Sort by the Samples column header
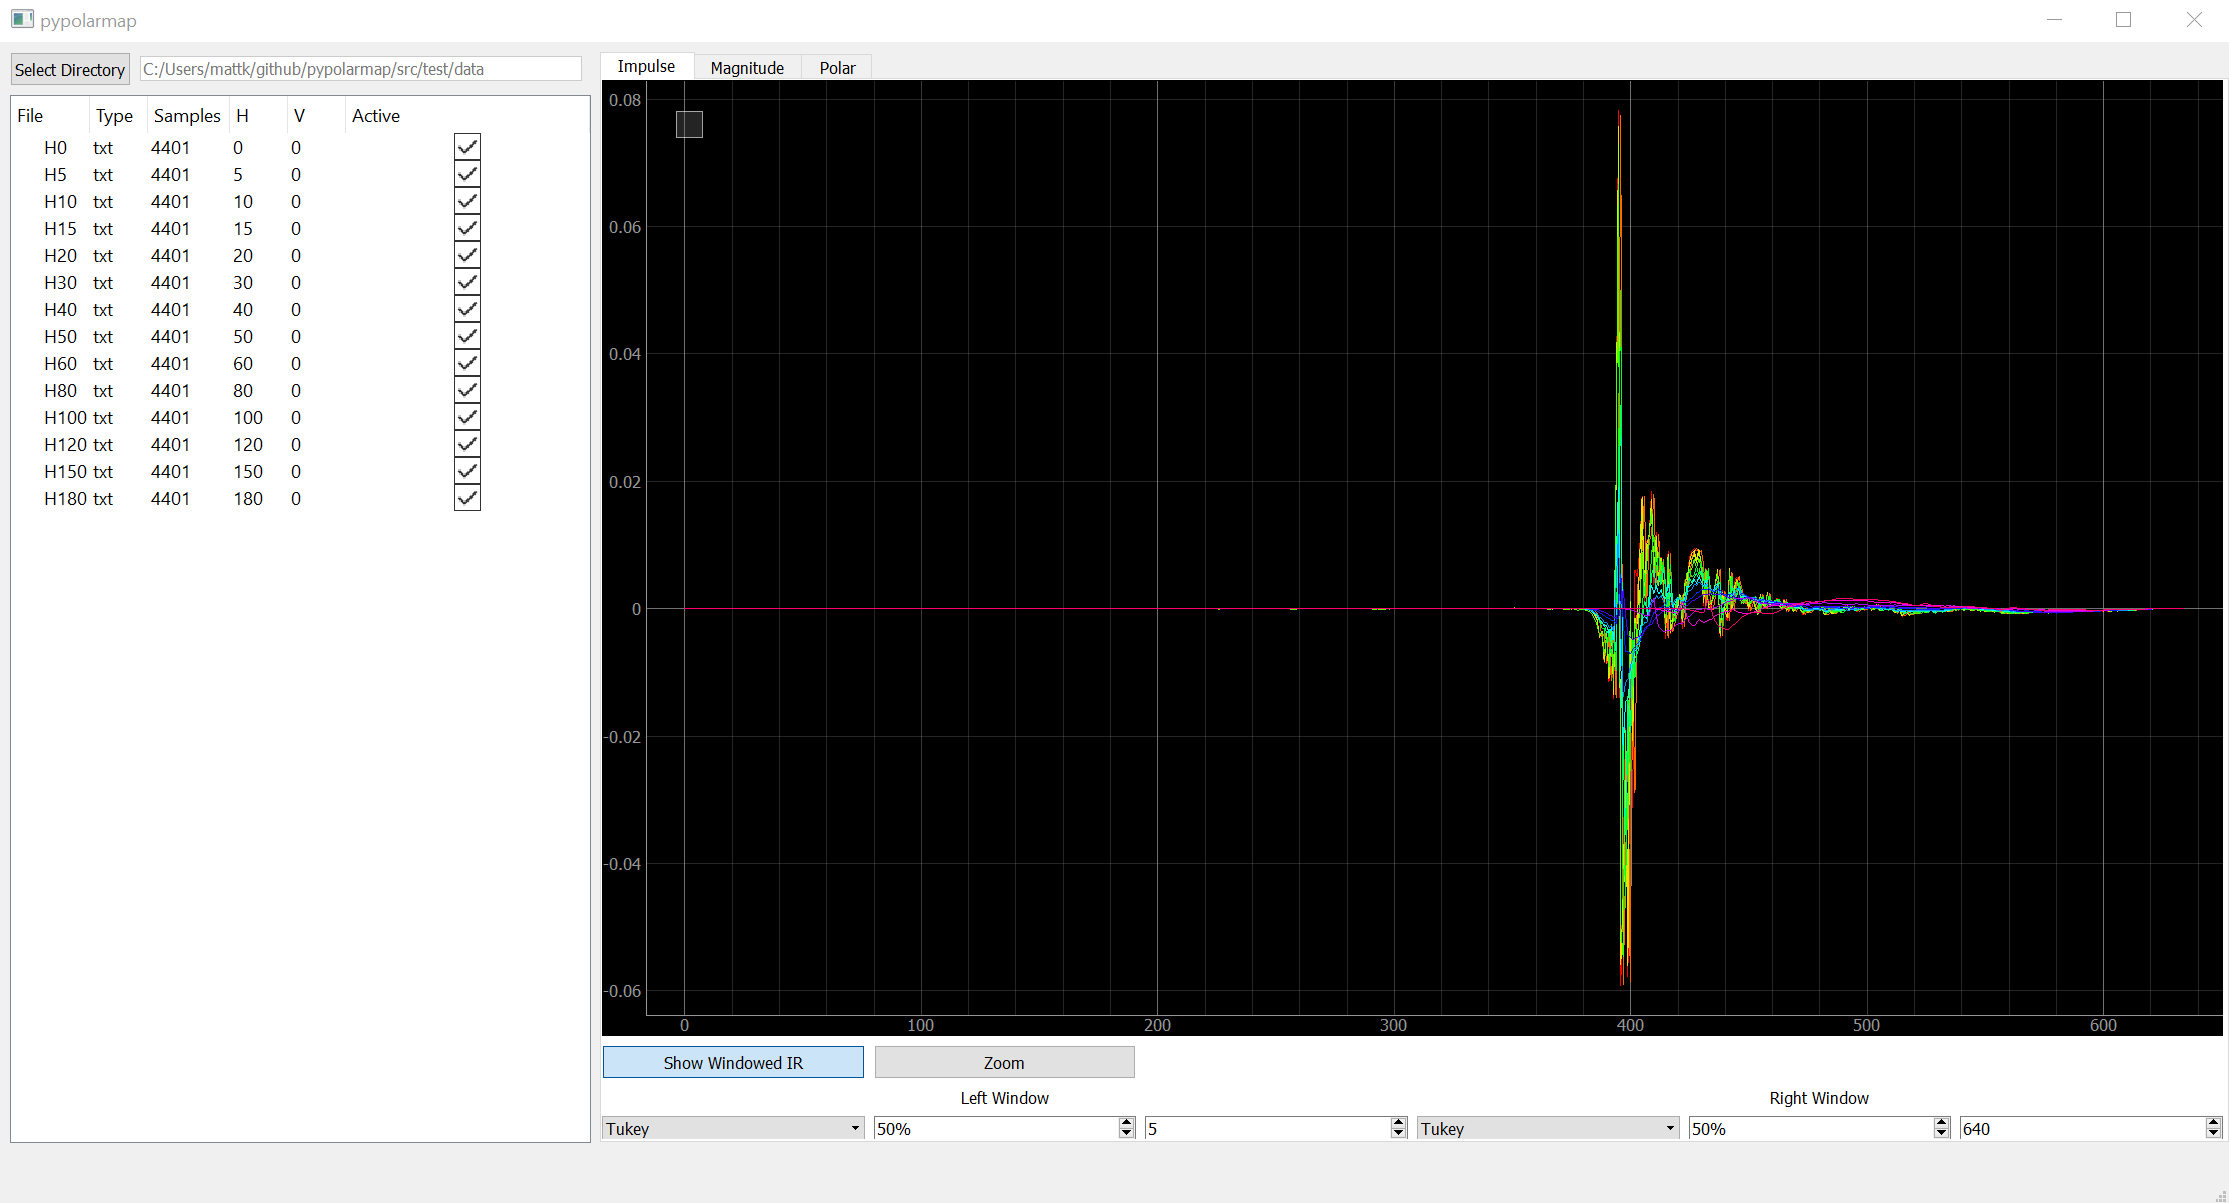The width and height of the screenshot is (2229, 1203). (x=187, y=115)
